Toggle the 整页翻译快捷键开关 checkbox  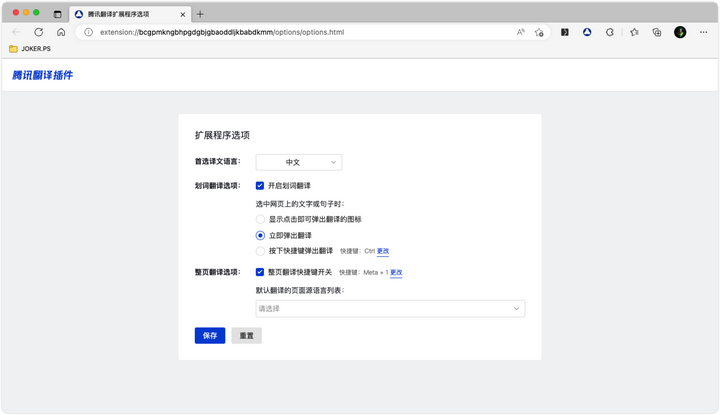260,272
